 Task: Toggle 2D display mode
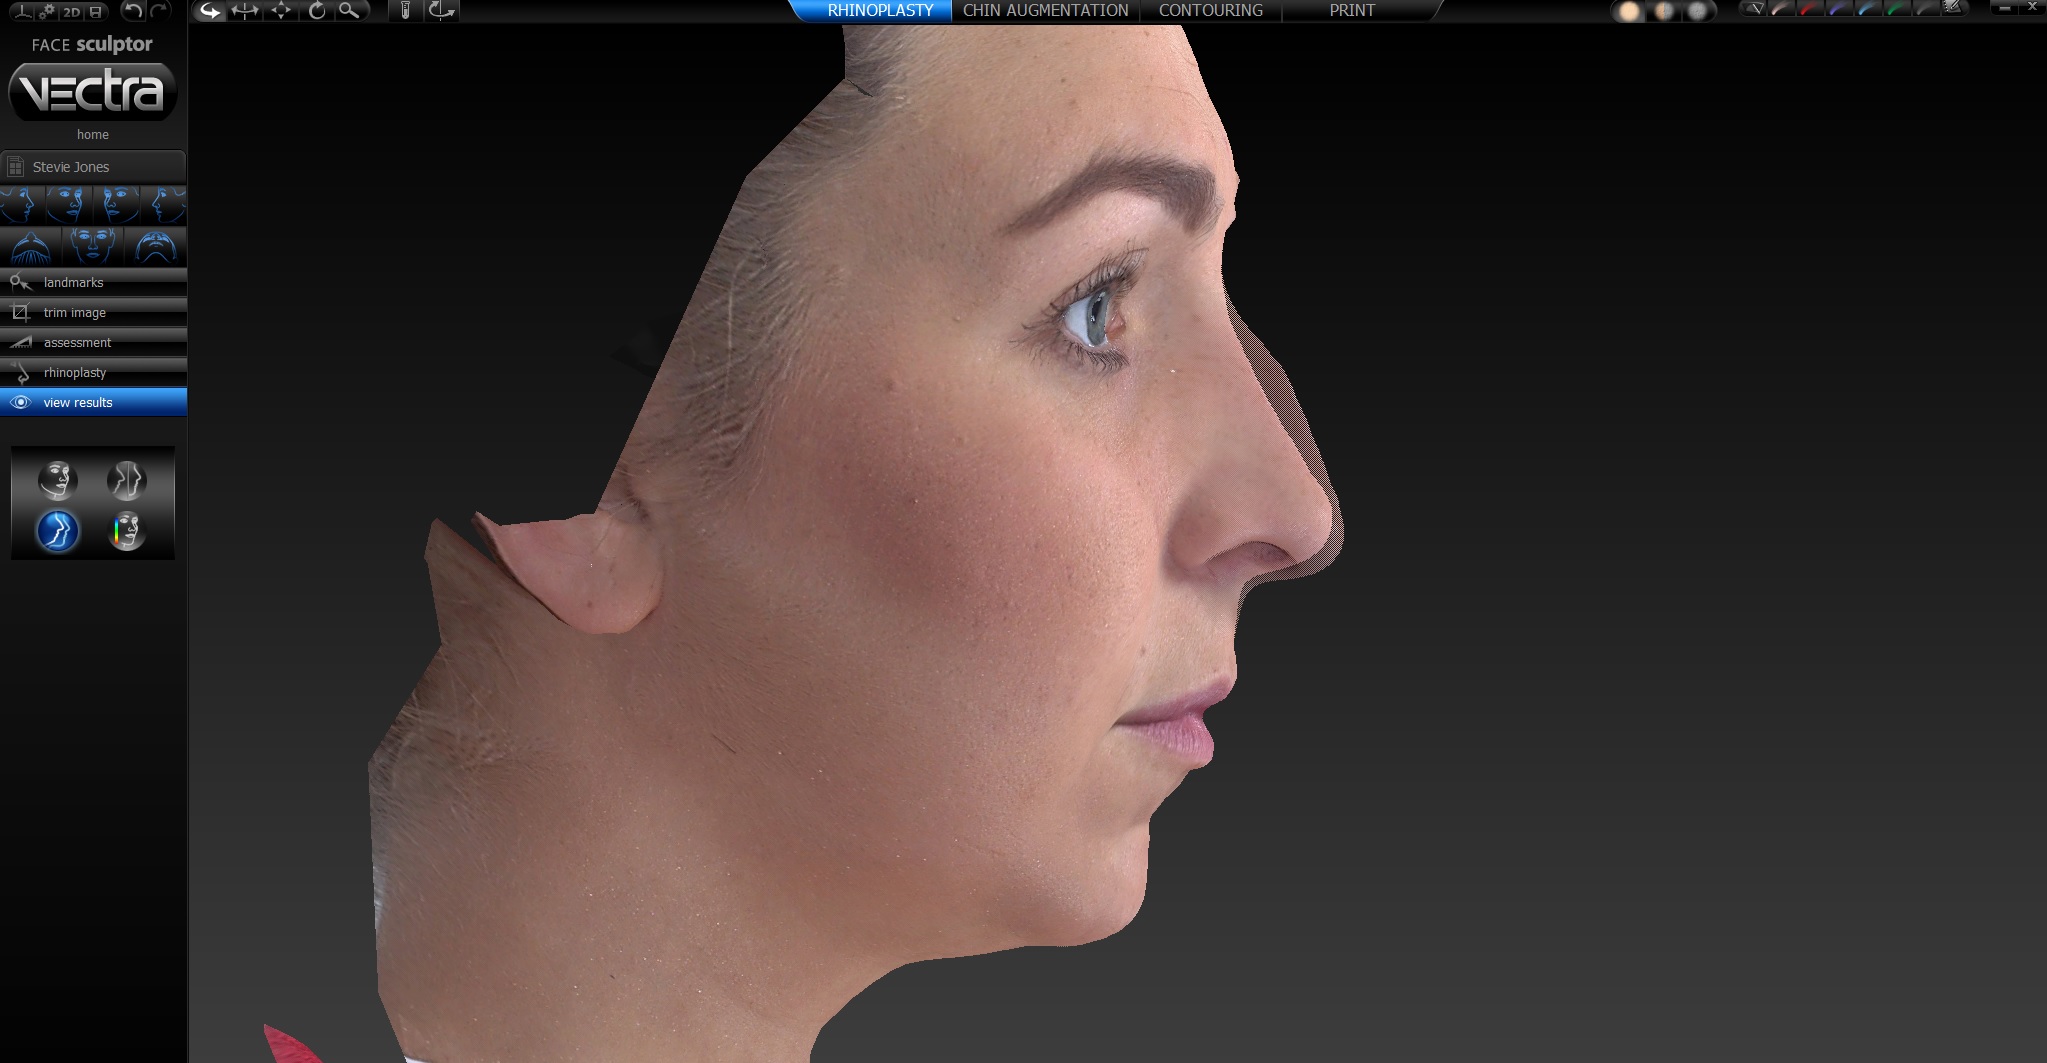click(71, 12)
